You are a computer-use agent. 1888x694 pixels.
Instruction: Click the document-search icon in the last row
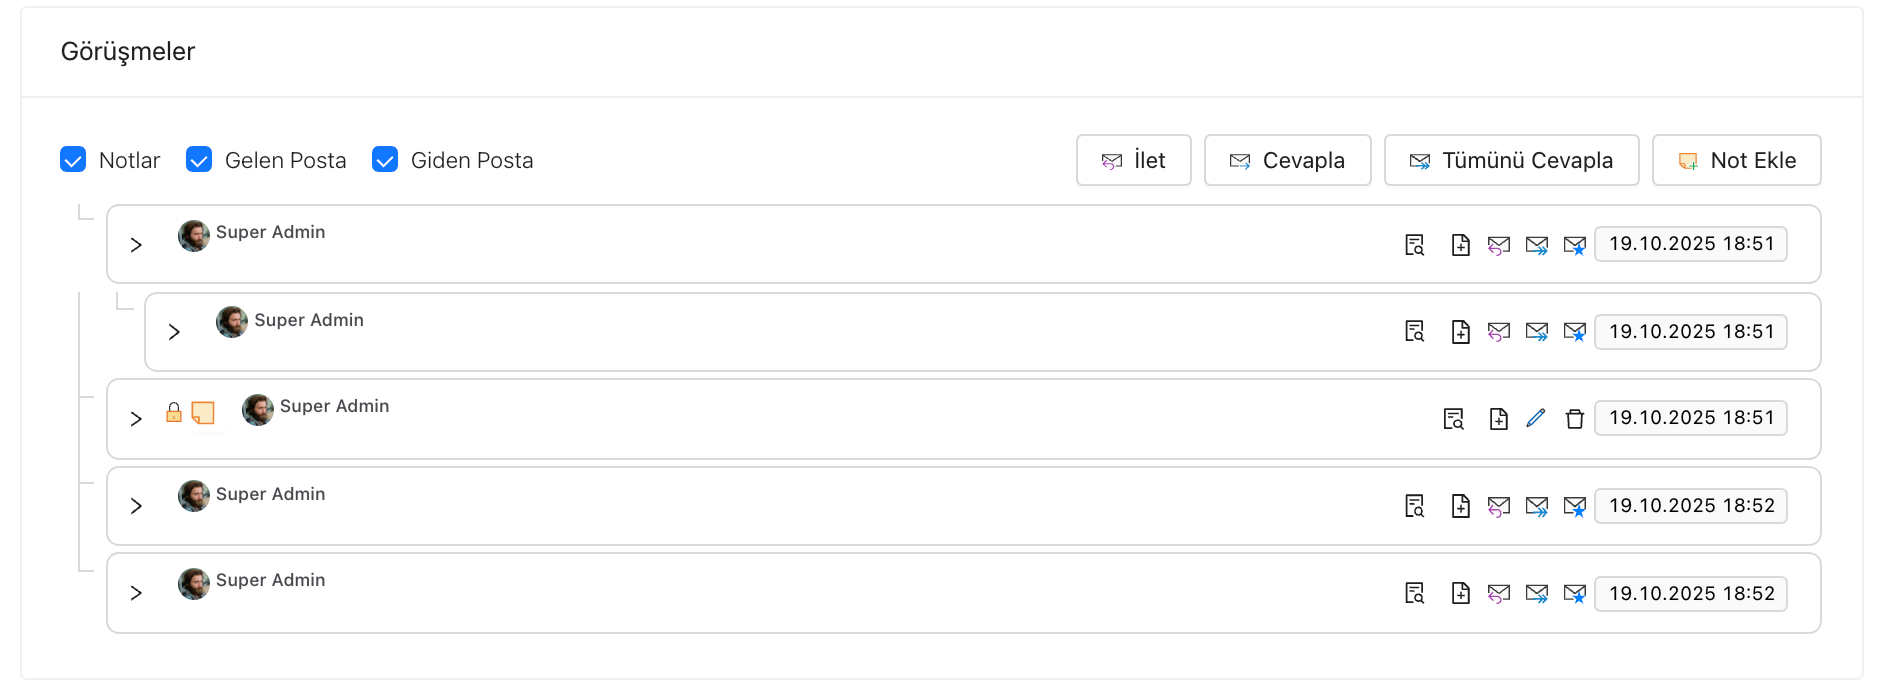[1414, 593]
